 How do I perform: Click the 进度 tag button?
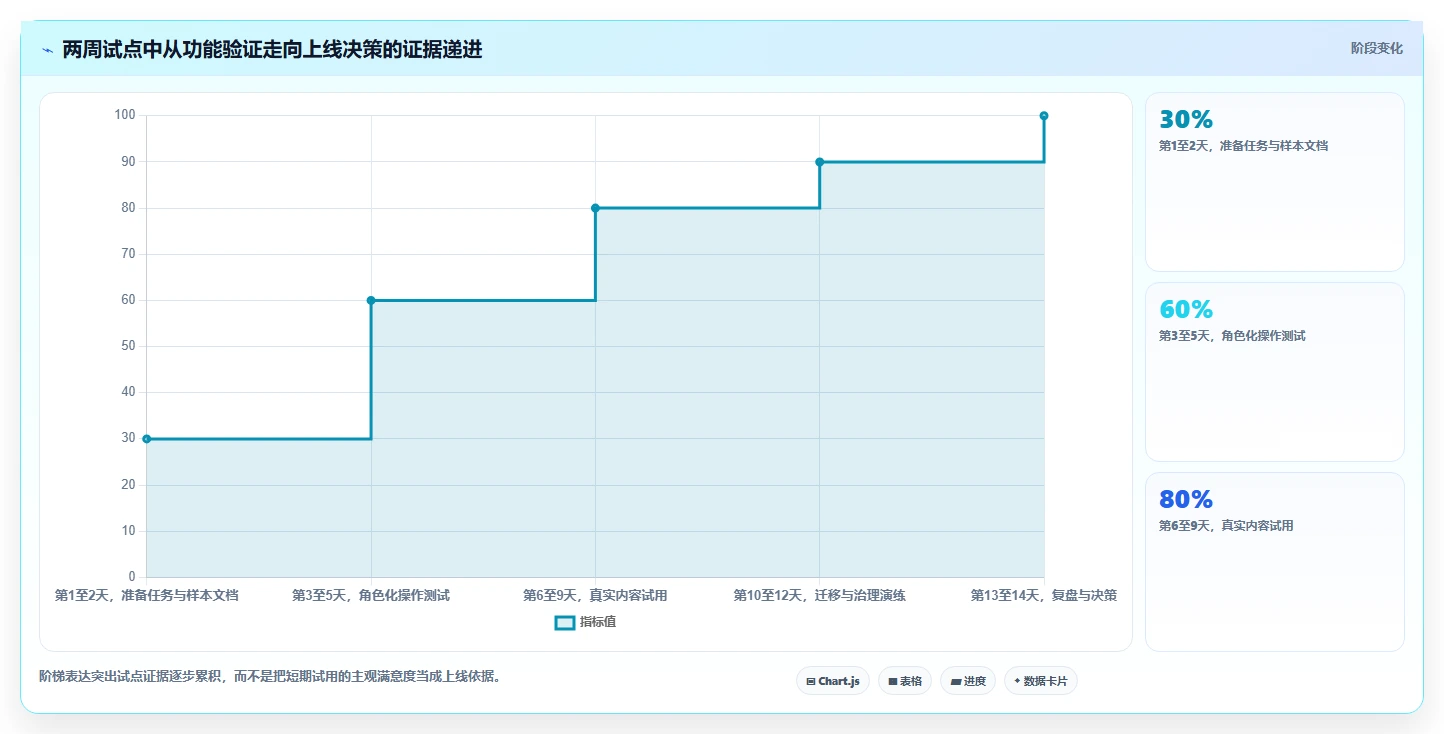pyautogui.click(x=968, y=681)
